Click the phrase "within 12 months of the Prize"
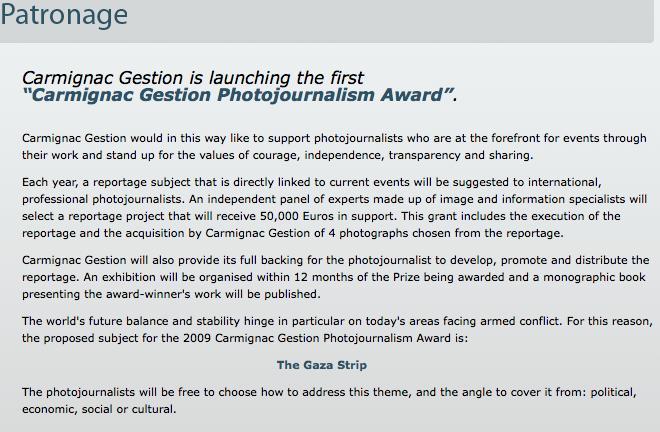660x432 pixels. tap(338, 277)
